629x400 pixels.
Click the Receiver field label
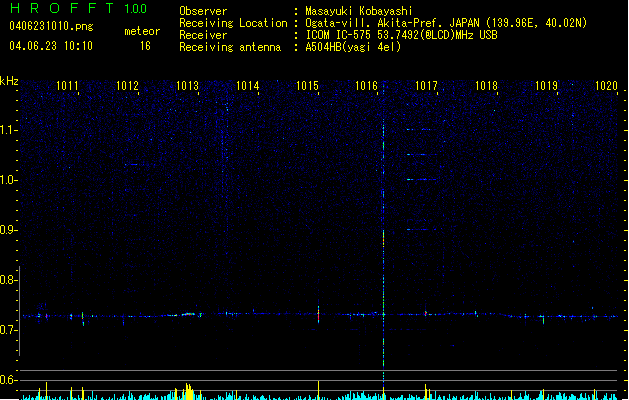point(203,35)
